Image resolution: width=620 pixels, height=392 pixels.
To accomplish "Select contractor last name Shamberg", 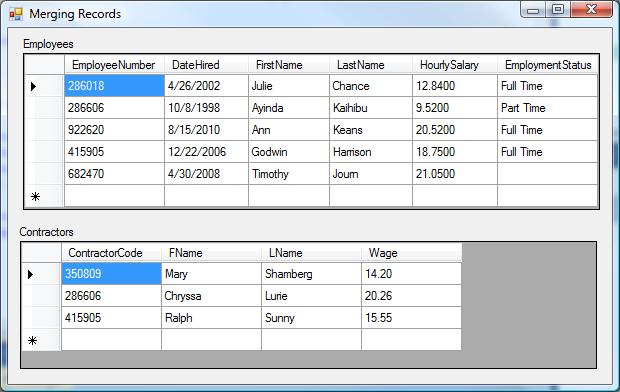I will pyautogui.click(x=312, y=274).
